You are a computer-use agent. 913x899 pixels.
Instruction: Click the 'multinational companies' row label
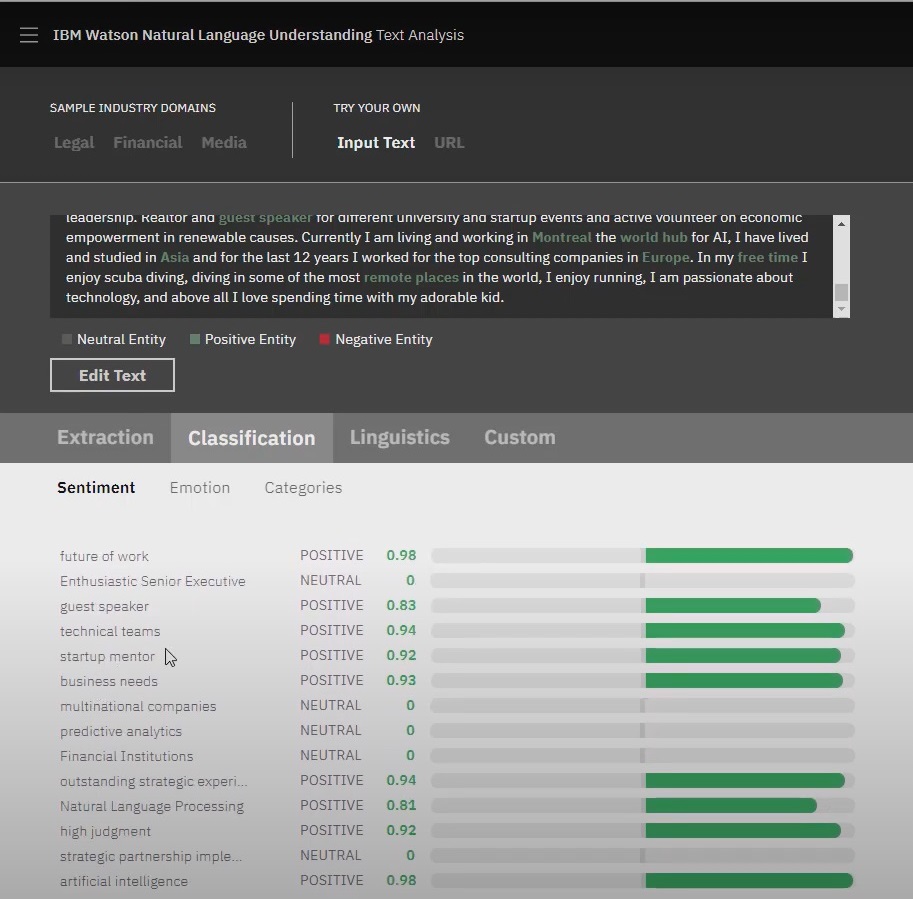(x=138, y=706)
